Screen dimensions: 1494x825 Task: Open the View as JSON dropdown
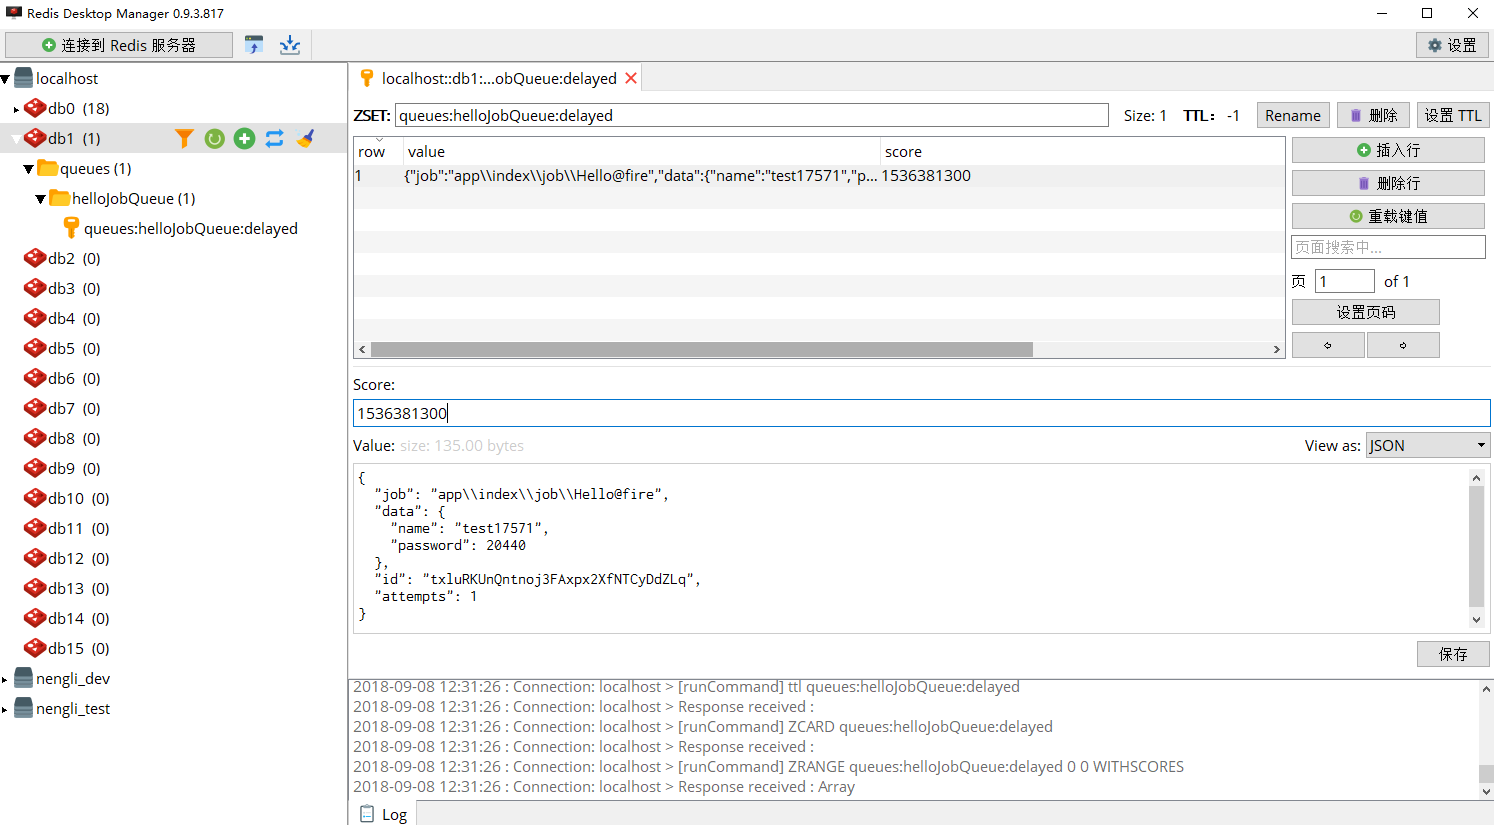[1428, 445]
